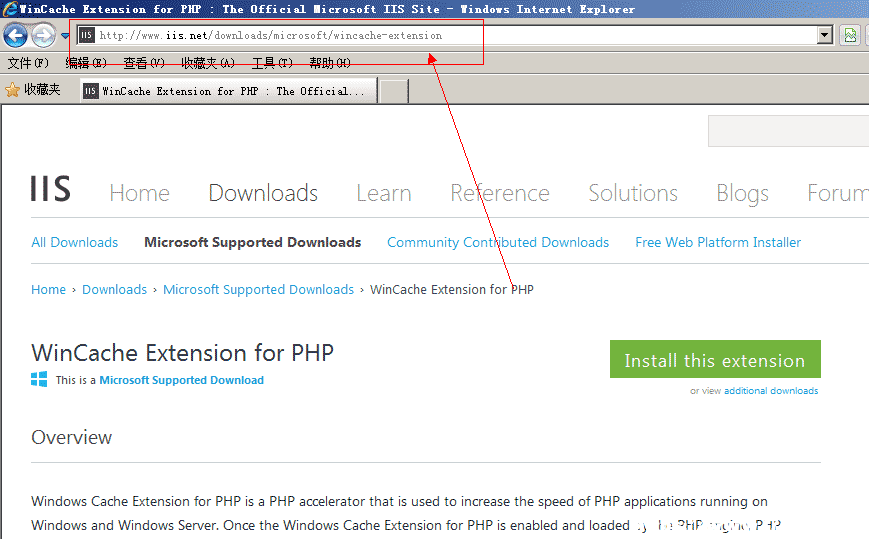Open the recent pages dropdown arrow
The image size is (869, 539).
65,36
